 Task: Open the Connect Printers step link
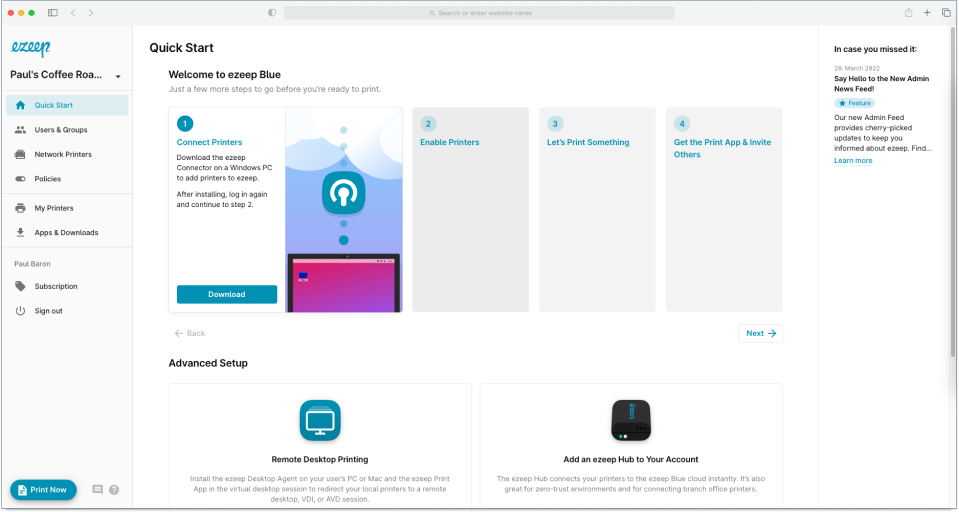click(209, 142)
